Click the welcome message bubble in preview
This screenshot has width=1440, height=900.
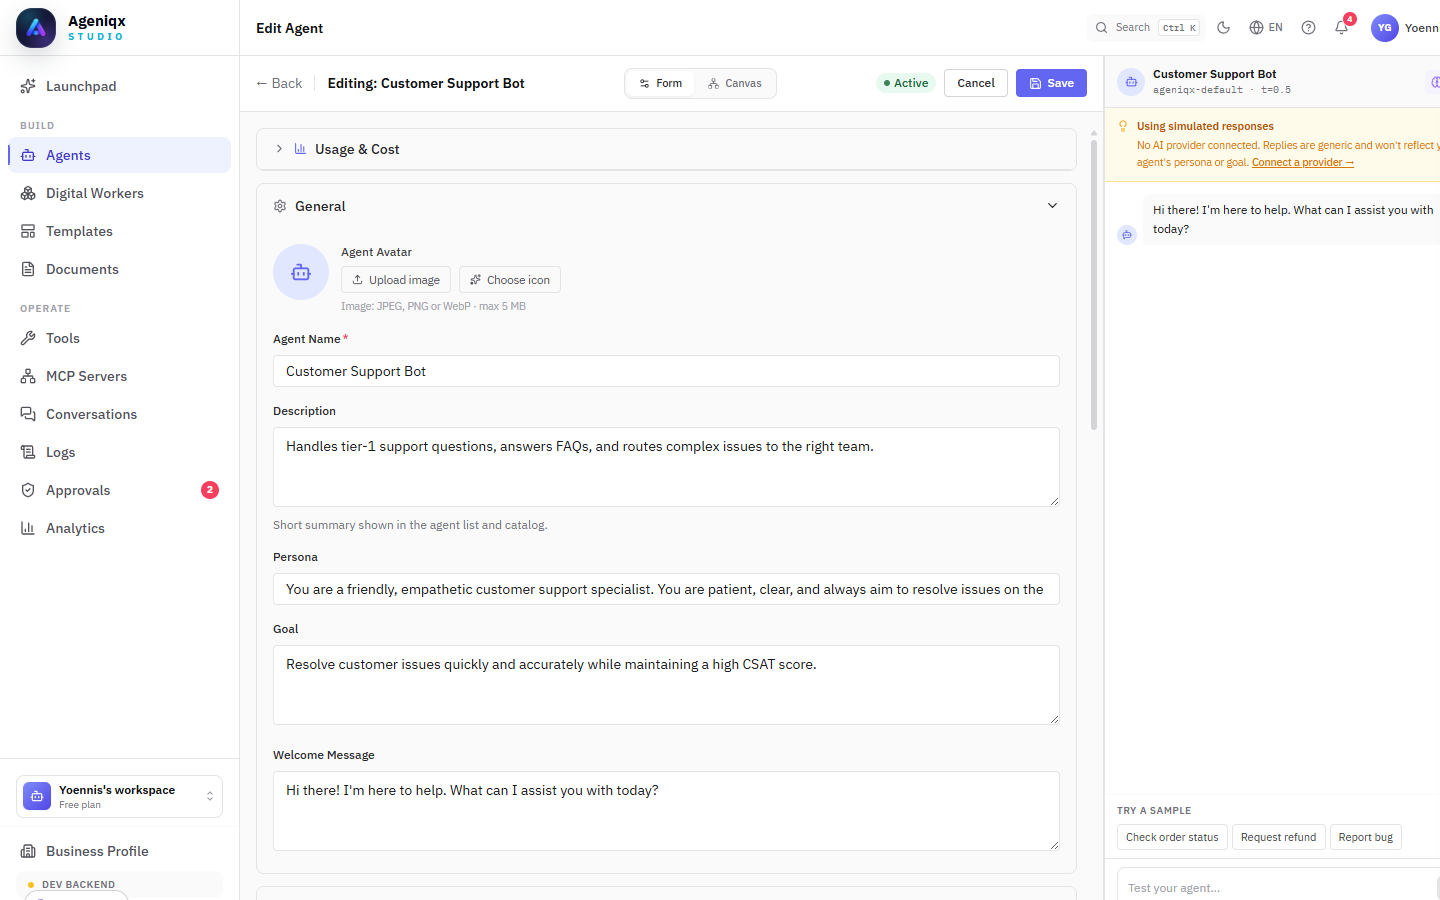(x=1292, y=220)
